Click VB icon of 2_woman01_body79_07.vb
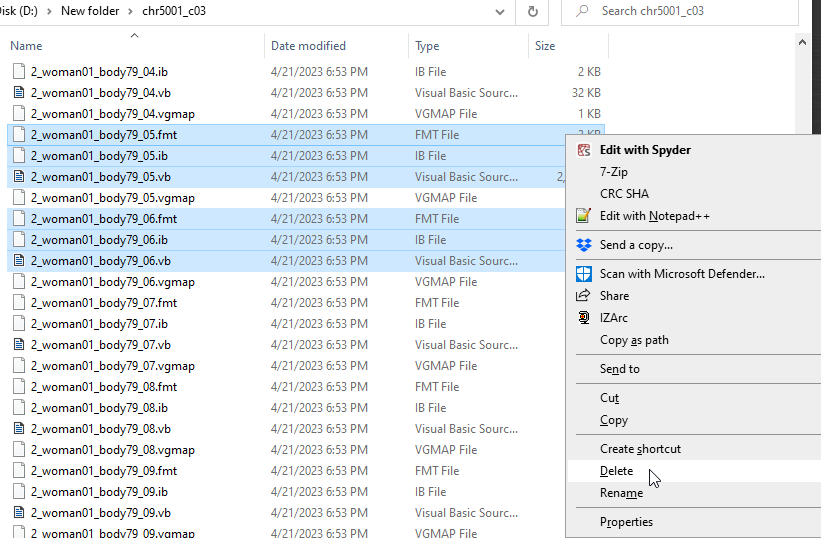This screenshot has height=538, width=821. [19, 345]
